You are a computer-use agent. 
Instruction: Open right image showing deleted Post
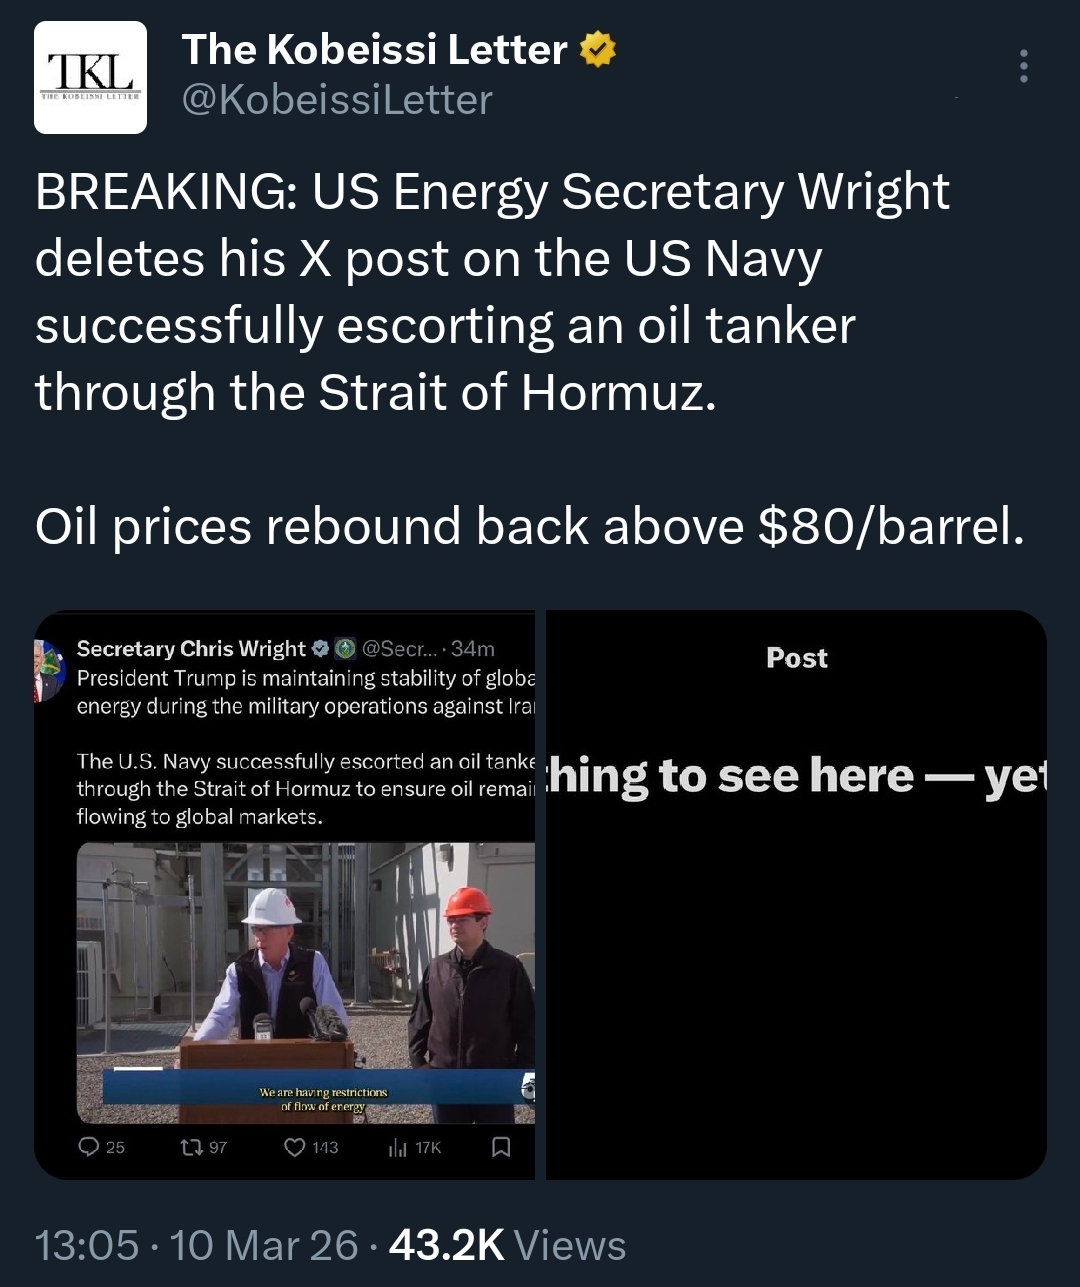point(796,895)
